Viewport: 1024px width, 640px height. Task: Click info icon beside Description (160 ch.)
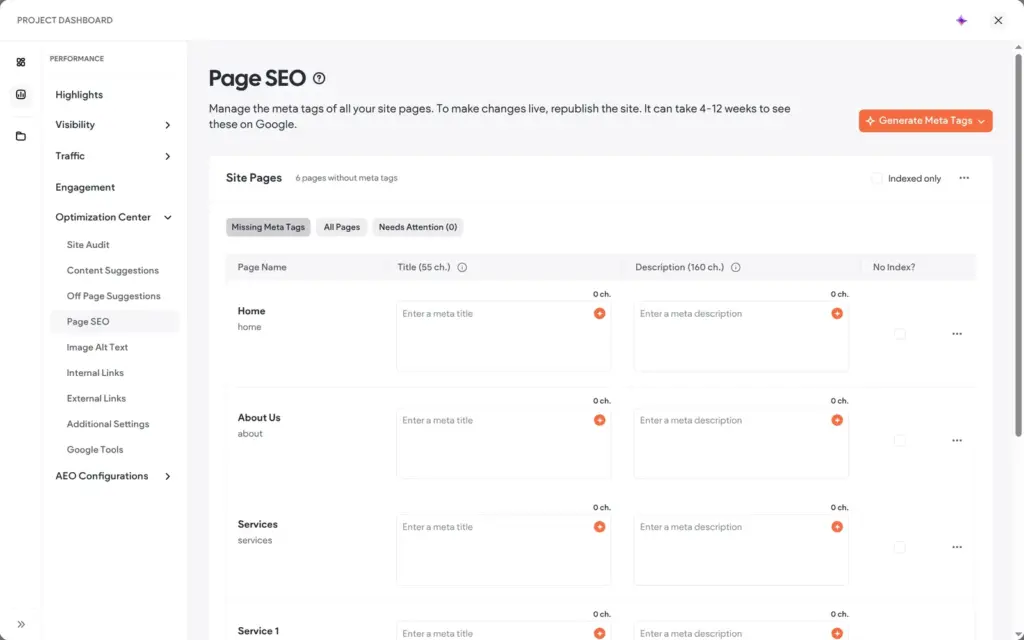click(x=735, y=267)
